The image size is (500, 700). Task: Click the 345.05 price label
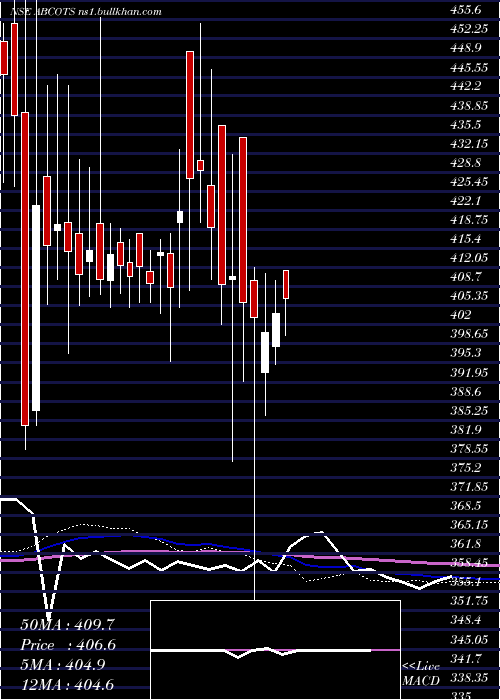tap(467, 639)
